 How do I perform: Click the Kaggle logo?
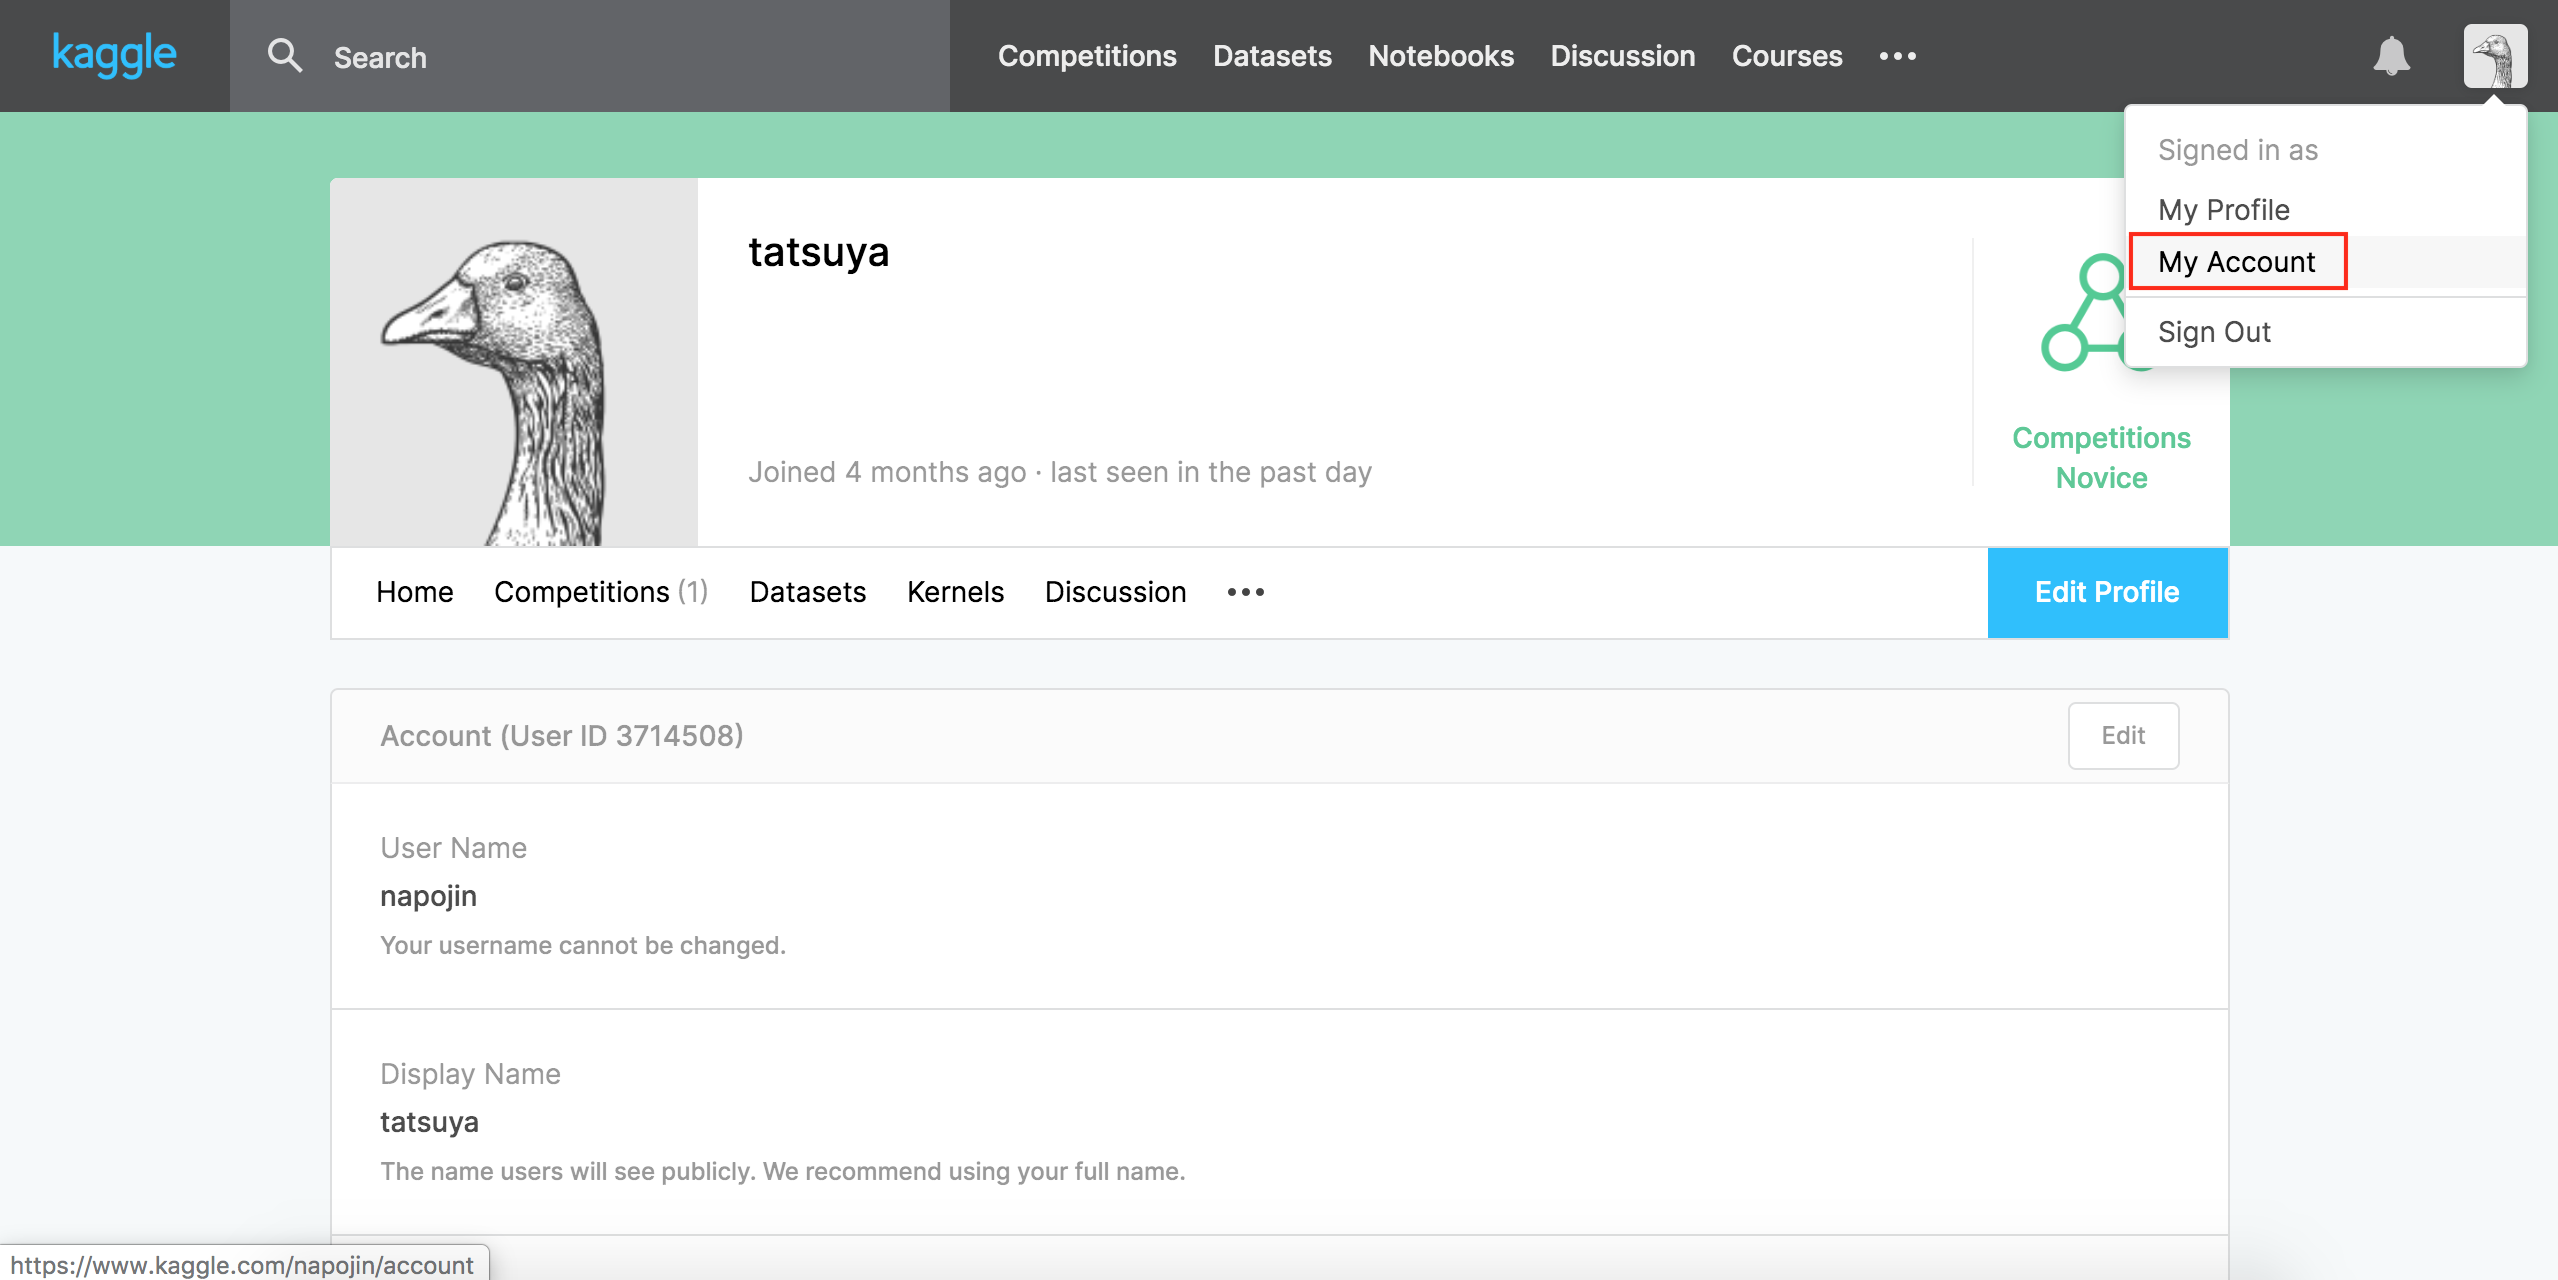(114, 55)
